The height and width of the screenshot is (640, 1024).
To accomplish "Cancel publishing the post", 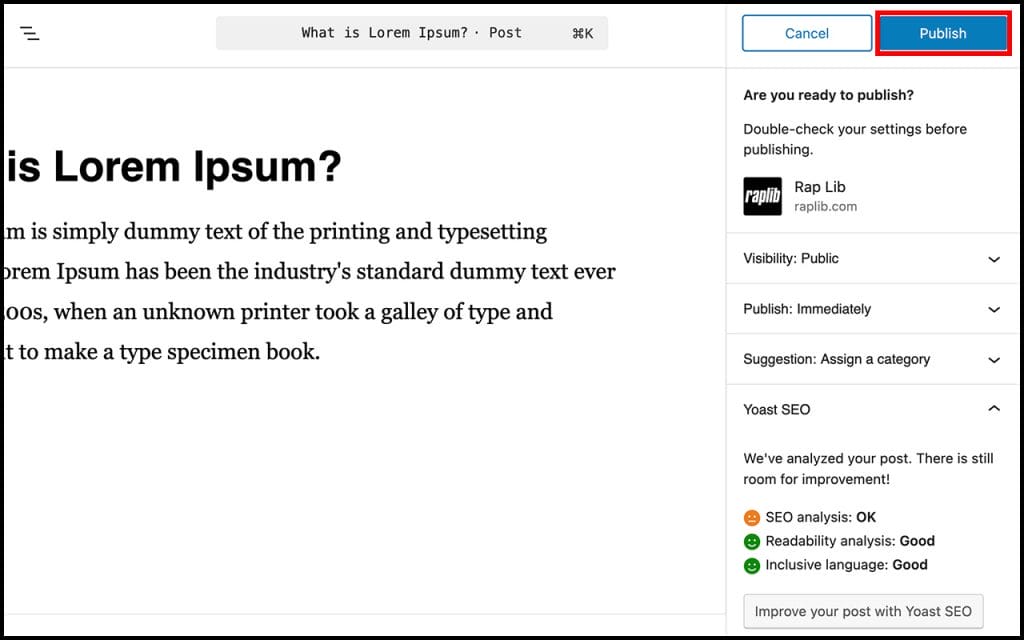I will click(x=806, y=33).
